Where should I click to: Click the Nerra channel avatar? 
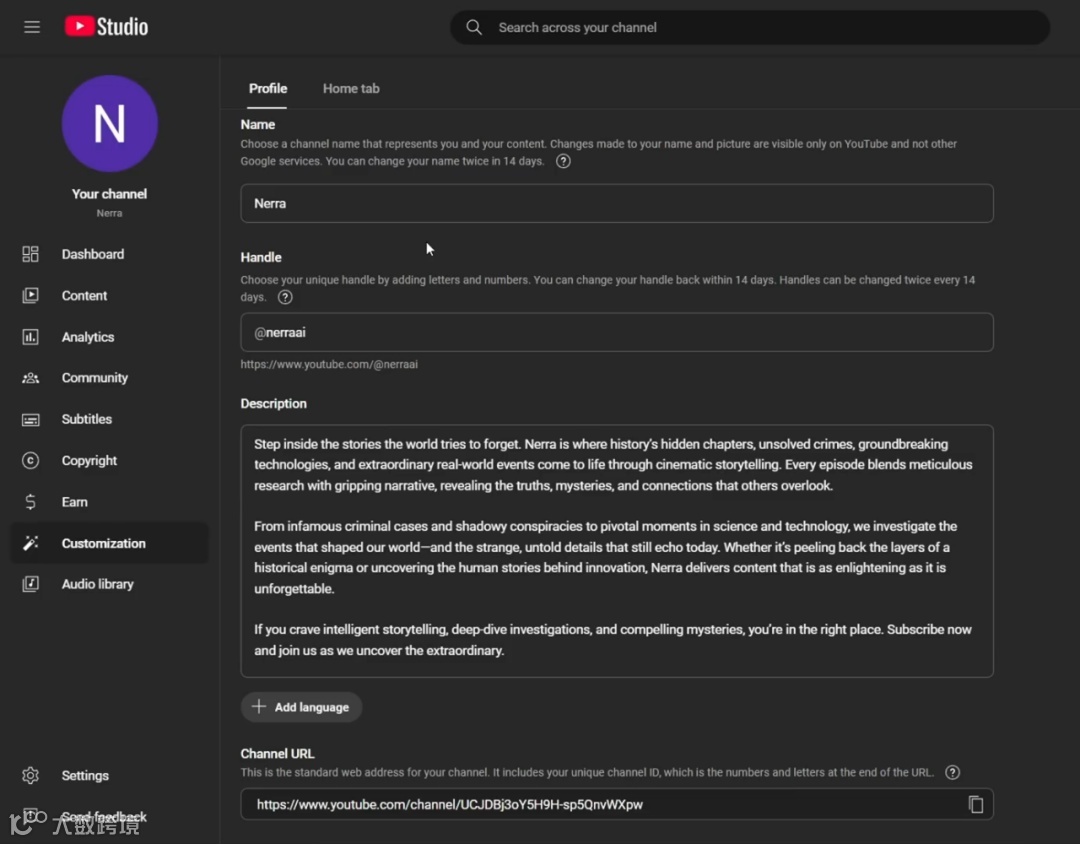[x=110, y=124]
